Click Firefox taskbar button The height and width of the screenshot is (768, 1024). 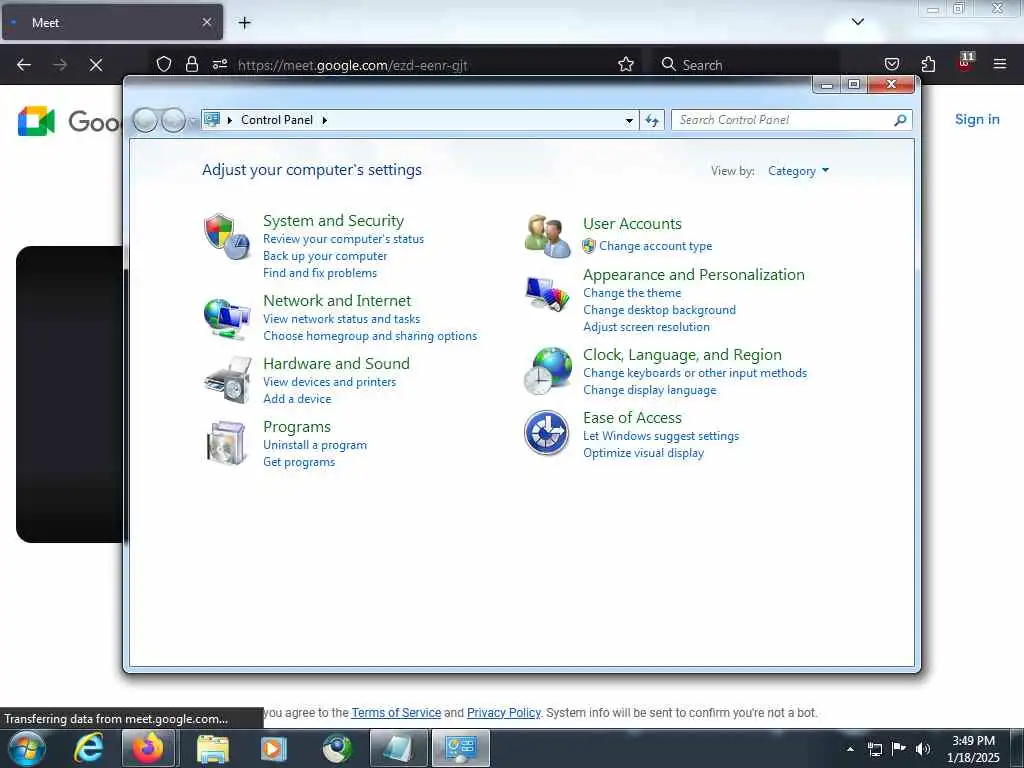(148, 748)
